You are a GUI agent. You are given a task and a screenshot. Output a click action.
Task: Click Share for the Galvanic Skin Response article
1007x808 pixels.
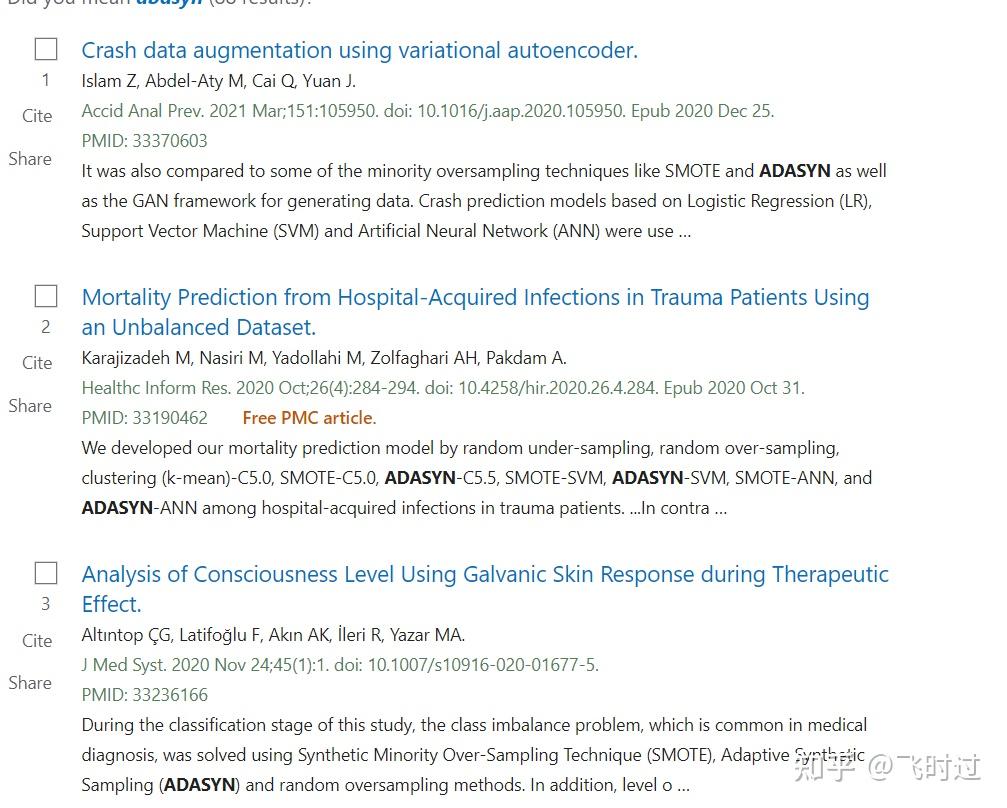click(x=30, y=683)
